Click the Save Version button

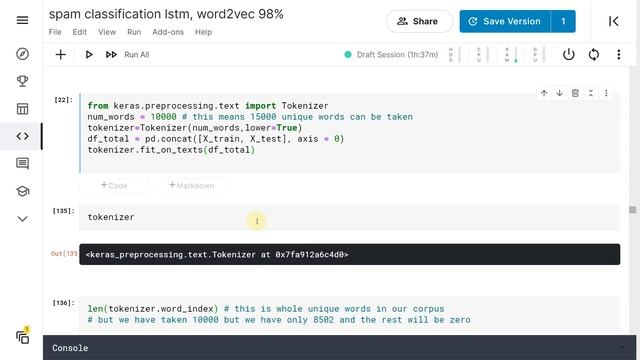(505, 21)
